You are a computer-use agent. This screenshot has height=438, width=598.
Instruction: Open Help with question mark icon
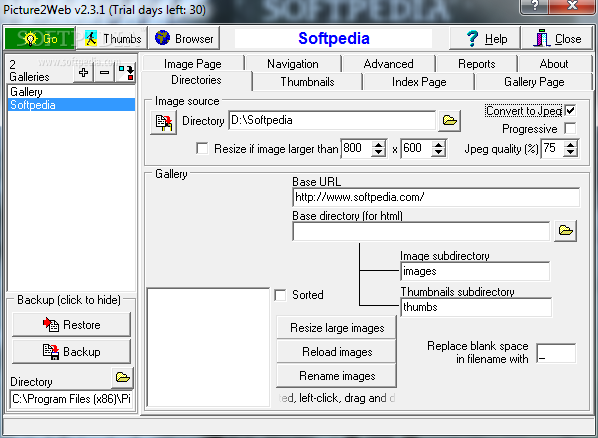[x=484, y=39]
